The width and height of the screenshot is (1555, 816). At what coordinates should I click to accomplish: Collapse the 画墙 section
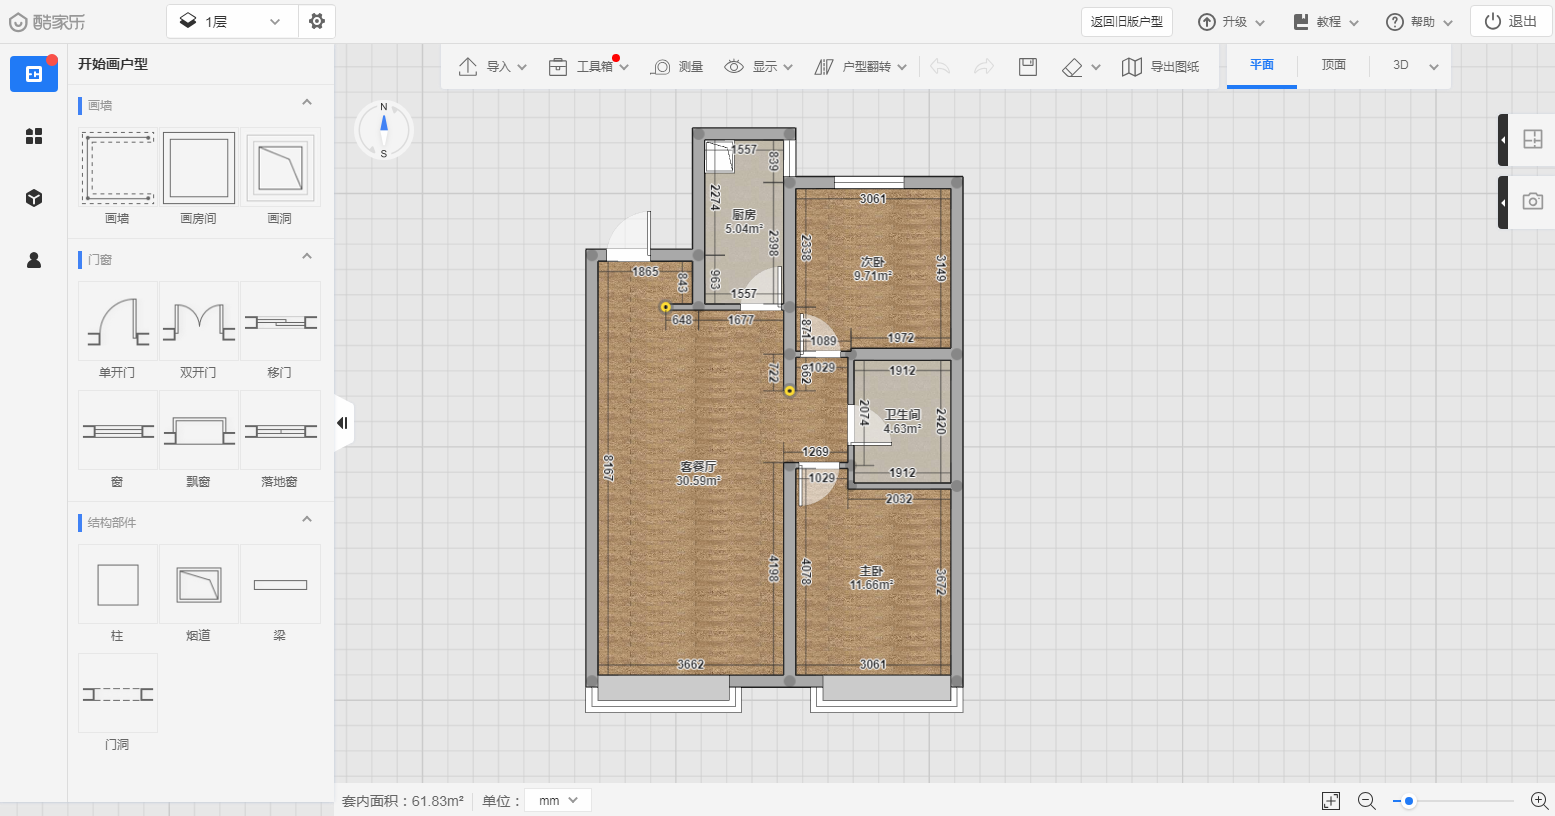[307, 103]
